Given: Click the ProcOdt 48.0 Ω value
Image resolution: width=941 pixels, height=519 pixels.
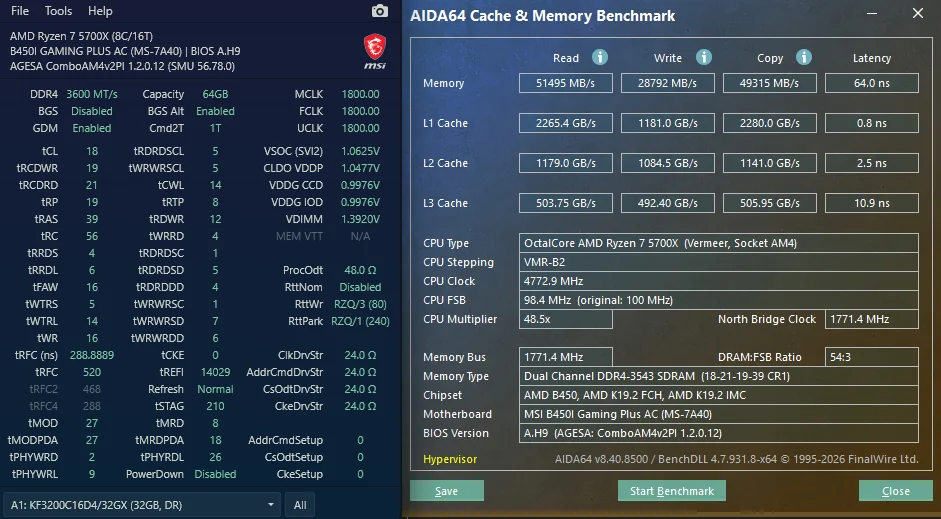Looking at the screenshot, I should (360, 270).
